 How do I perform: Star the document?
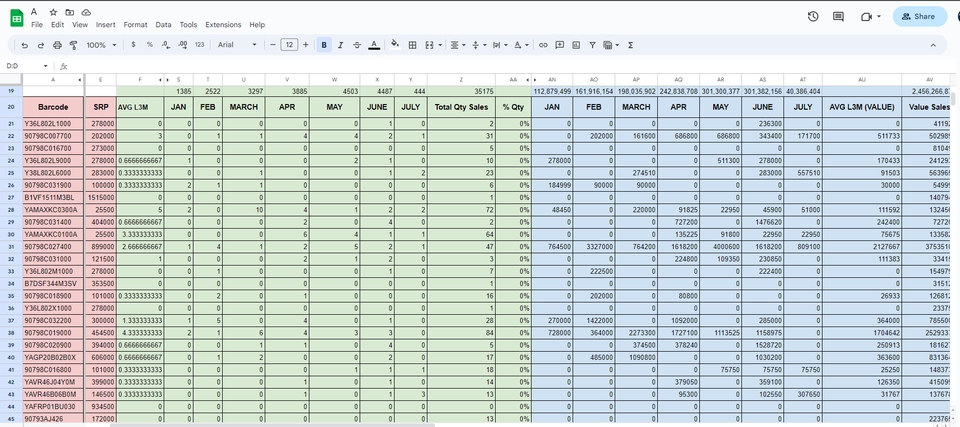(53, 12)
